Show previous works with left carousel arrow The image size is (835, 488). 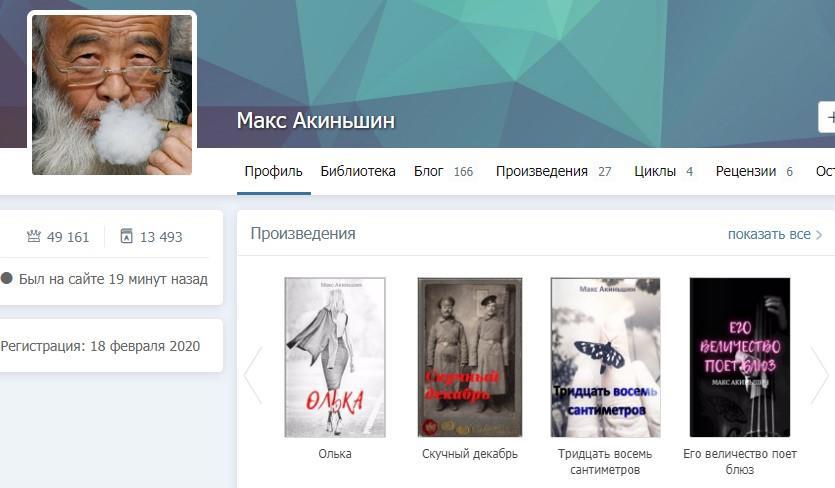253,375
